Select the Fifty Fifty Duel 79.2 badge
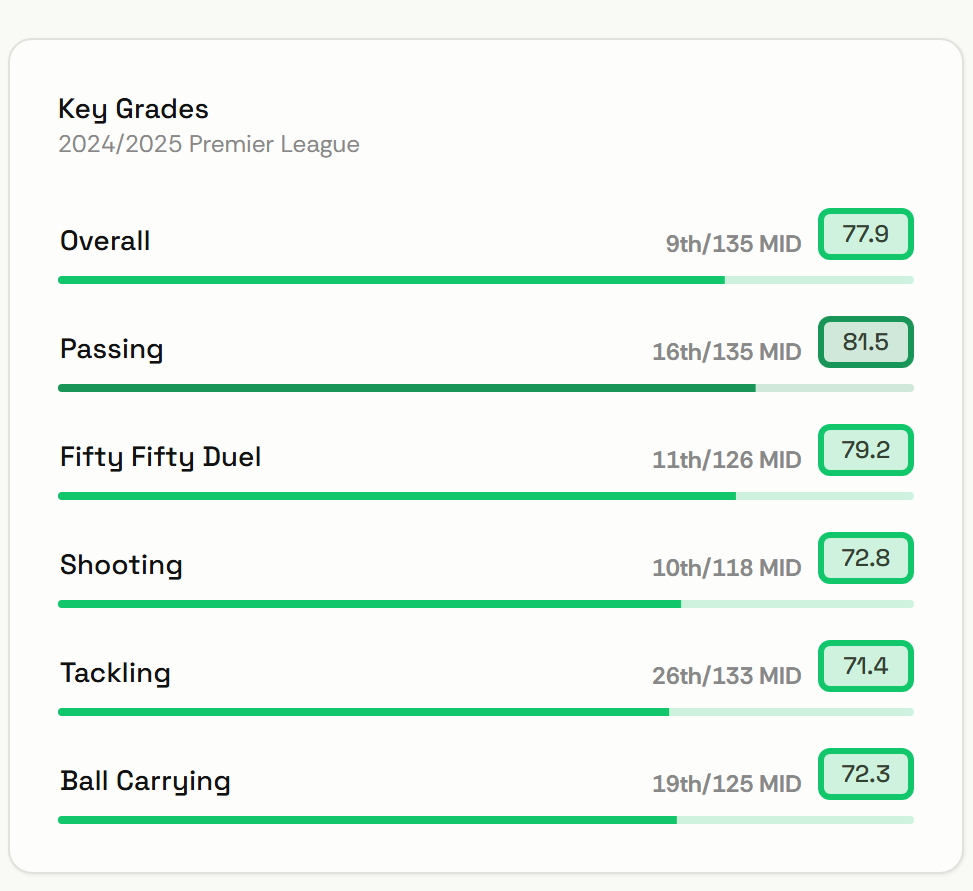 [866, 450]
